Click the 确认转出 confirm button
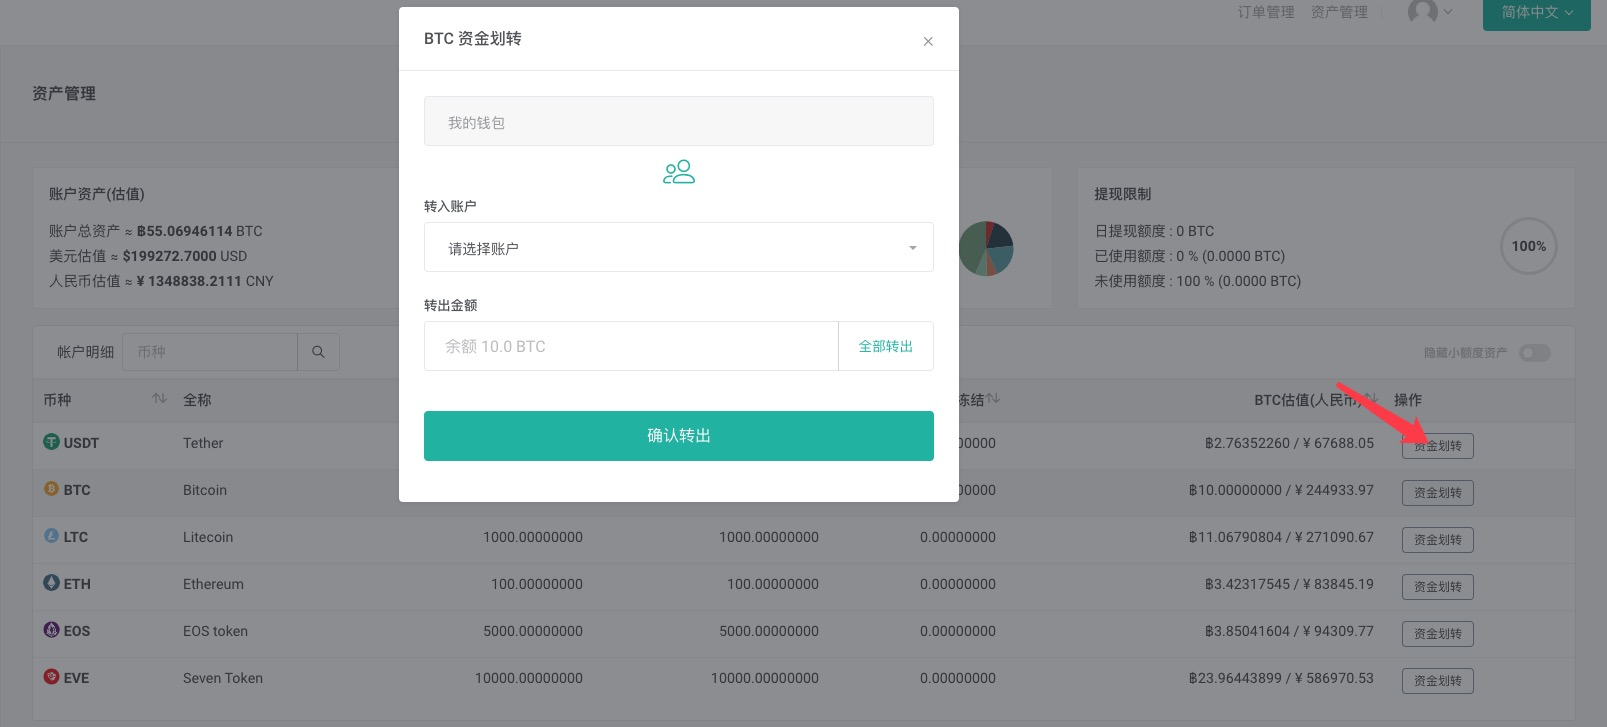The width and height of the screenshot is (1607, 727). (679, 436)
